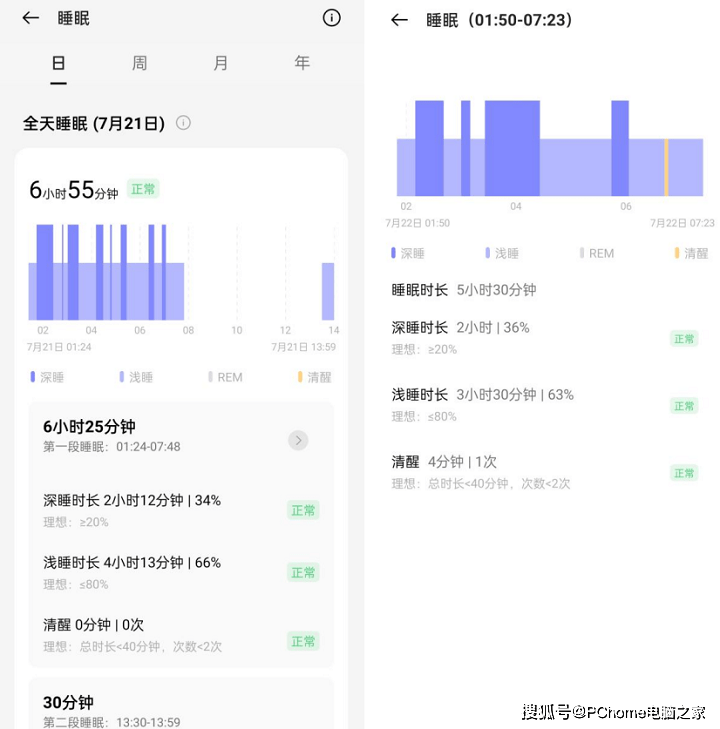This screenshot has height=729, width=720.
Task: Tap 第二段睡眠: 13:30-13:59 subtitle
Action: [112, 722]
